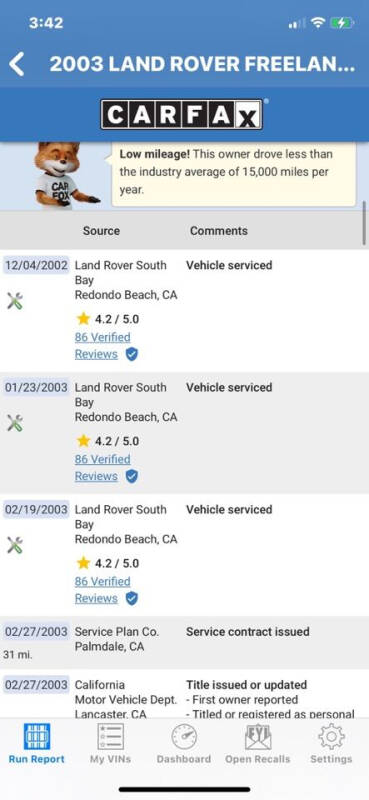Viewport: 369px width, 800px height.
Task: Open 86 Verified Reviews link for 01/23/2003
Action: pos(103,467)
